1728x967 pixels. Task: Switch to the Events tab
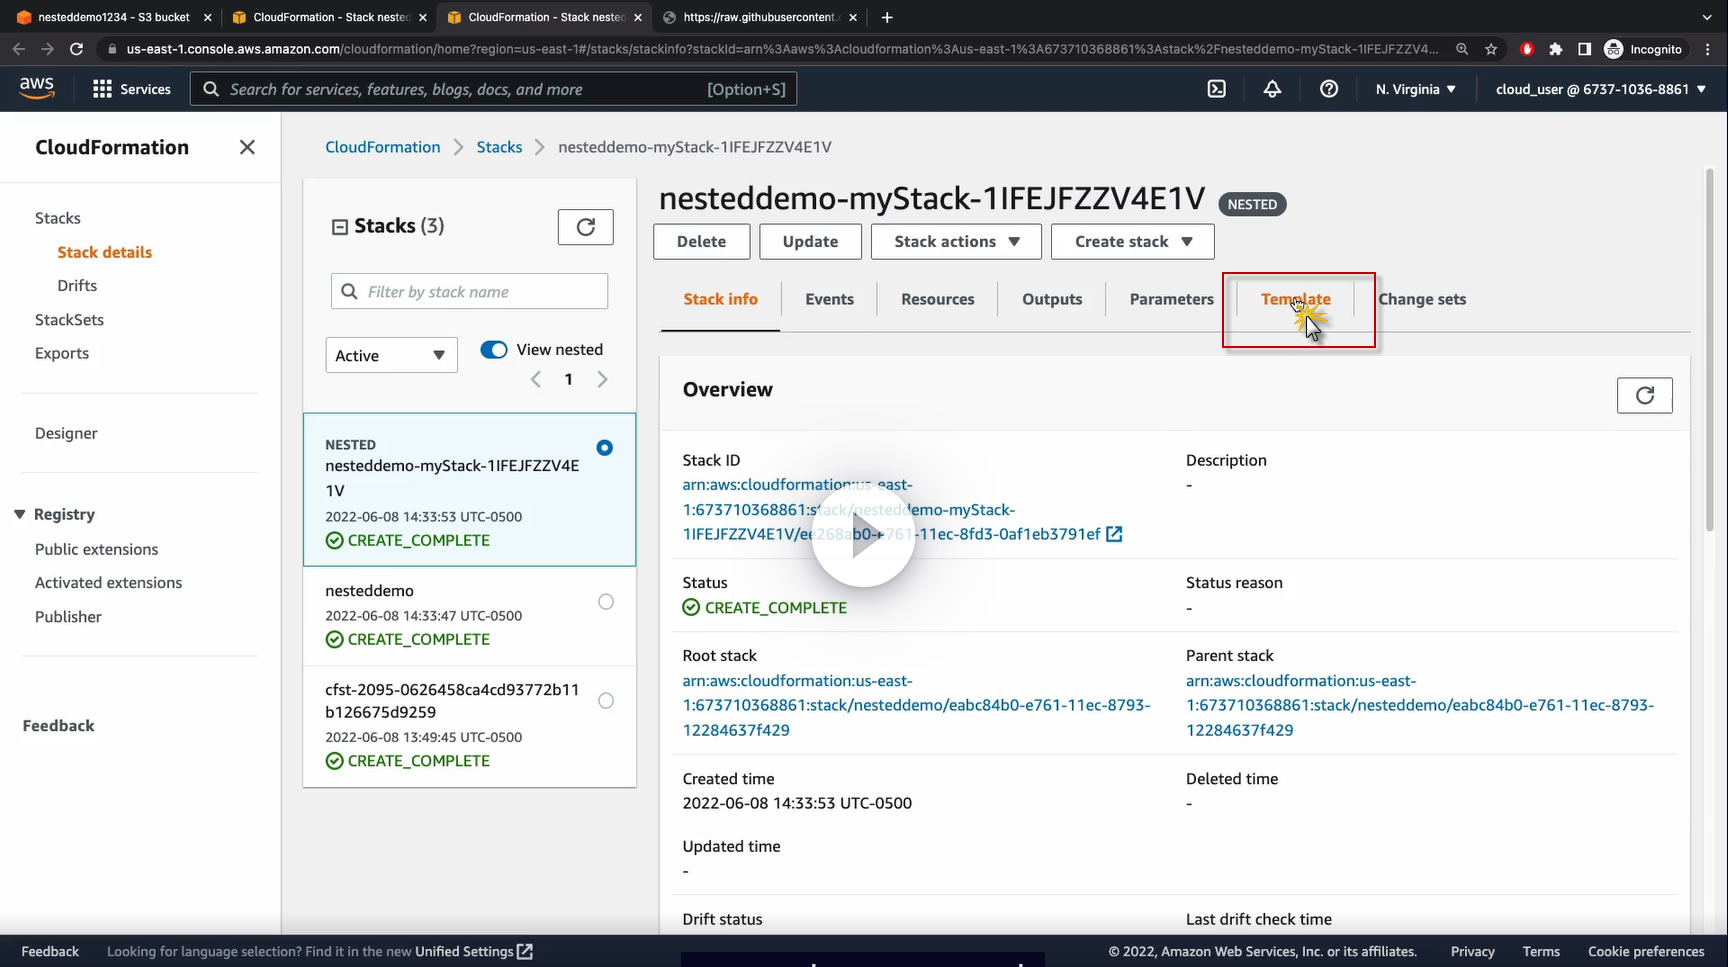pos(829,299)
